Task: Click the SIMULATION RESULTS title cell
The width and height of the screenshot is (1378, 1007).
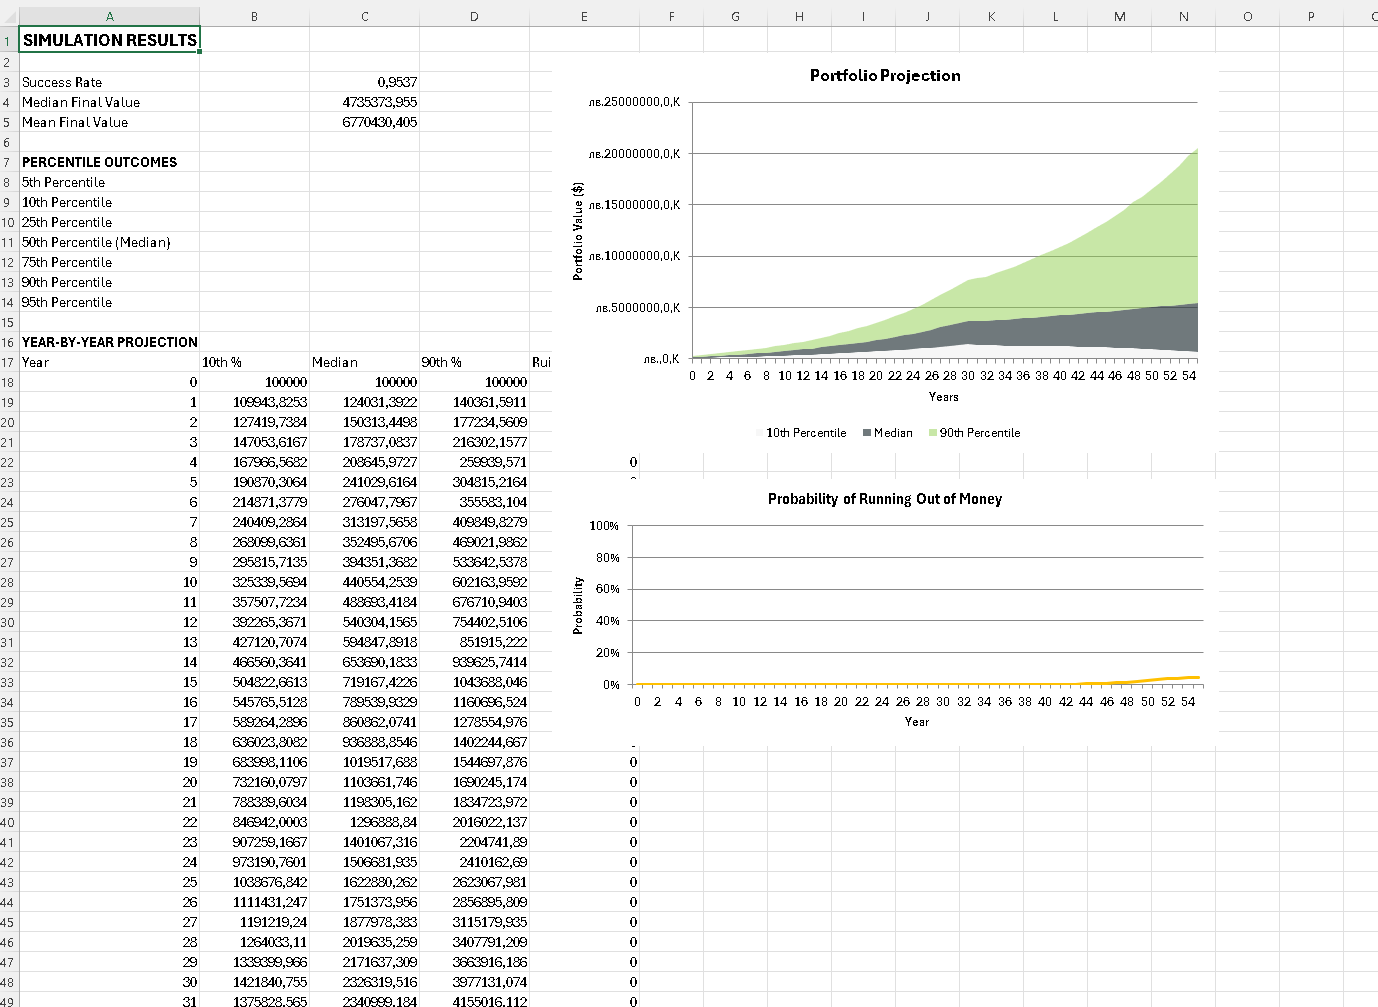Action: (x=110, y=40)
